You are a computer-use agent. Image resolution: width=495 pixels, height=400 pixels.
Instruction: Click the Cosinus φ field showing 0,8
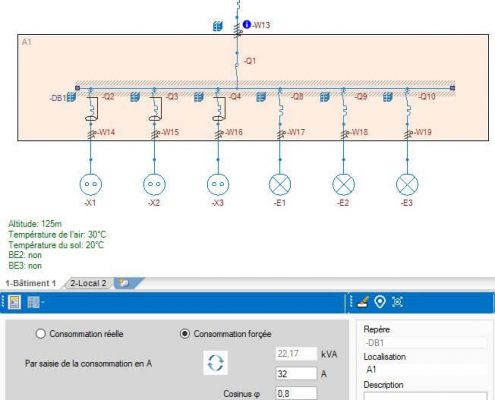click(x=296, y=393)
